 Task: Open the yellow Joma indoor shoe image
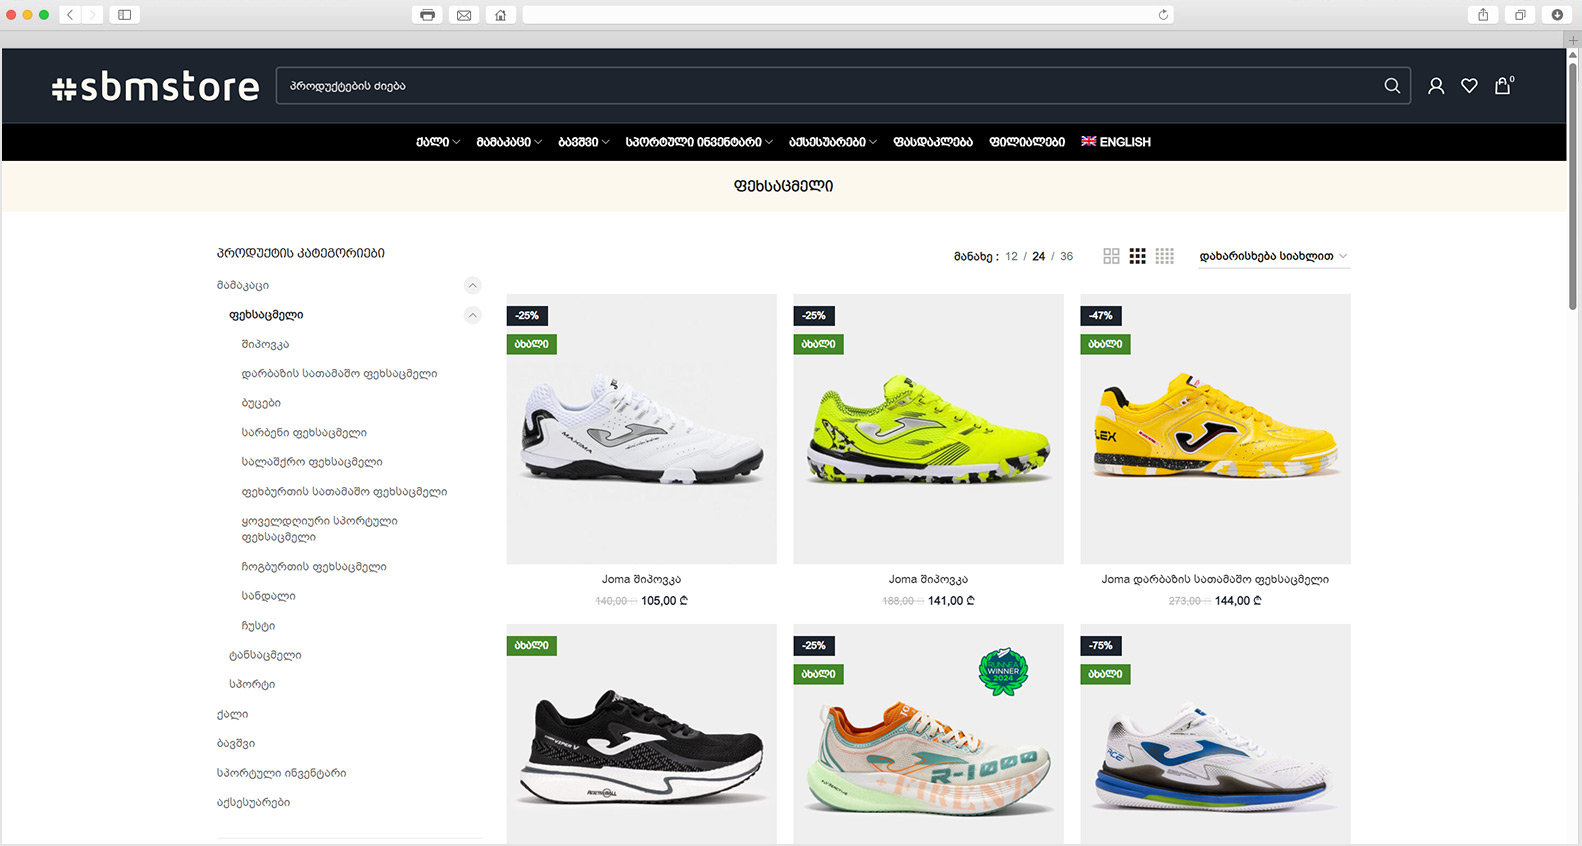click(1215, 429)
